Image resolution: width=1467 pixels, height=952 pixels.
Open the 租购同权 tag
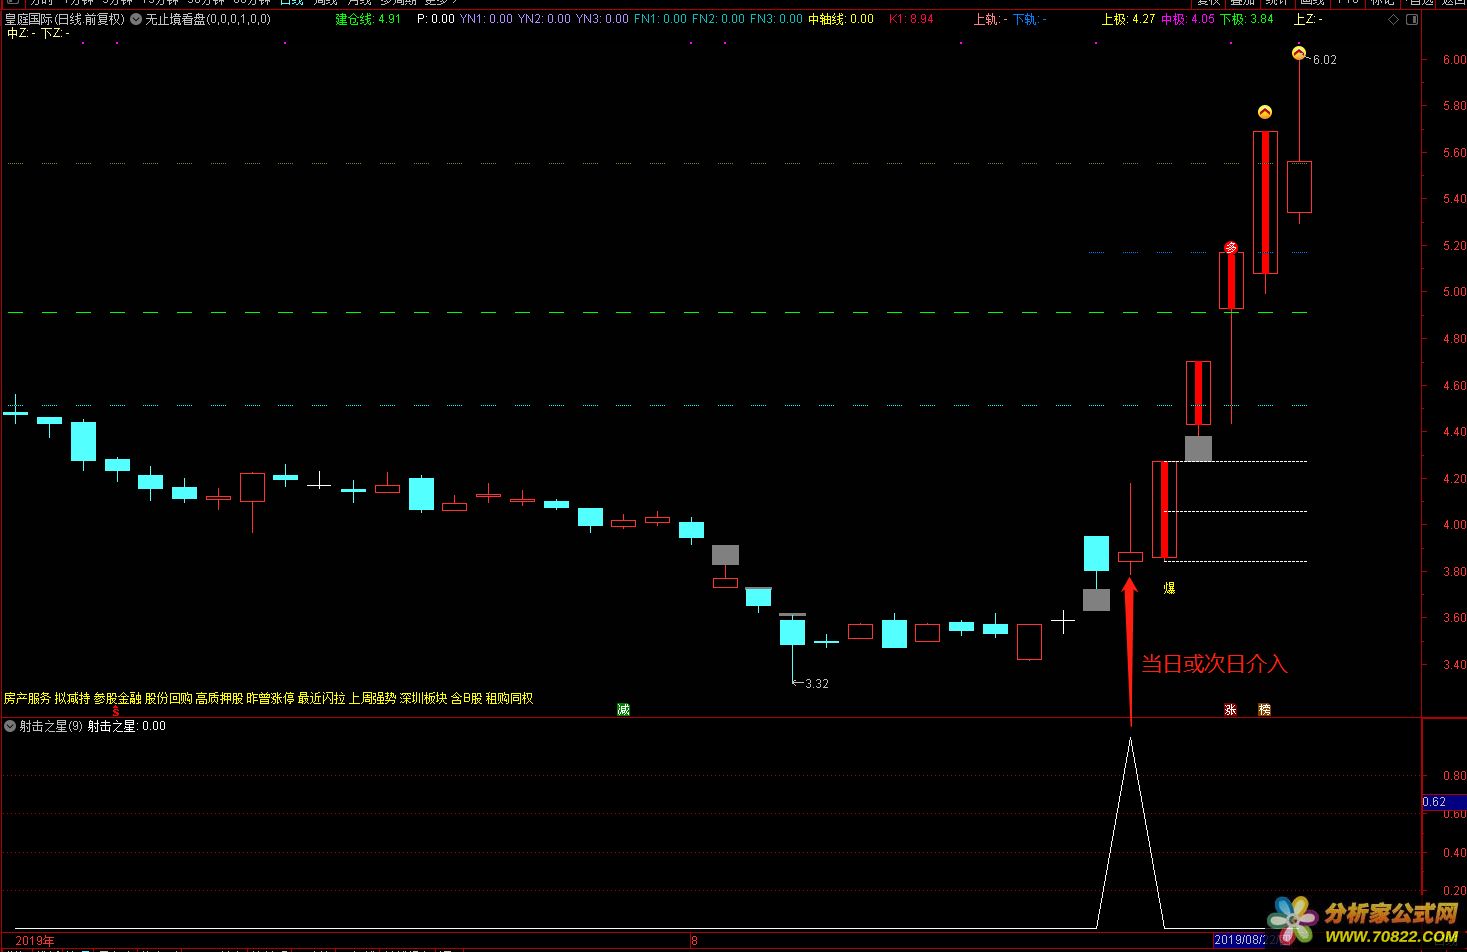pos(509,698)
